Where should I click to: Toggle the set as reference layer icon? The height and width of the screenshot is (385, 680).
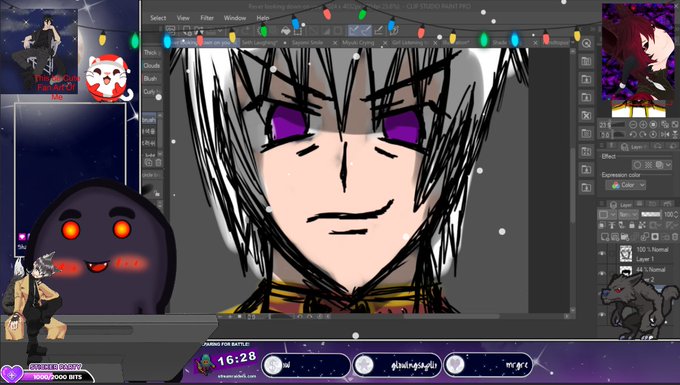[611, 225]
